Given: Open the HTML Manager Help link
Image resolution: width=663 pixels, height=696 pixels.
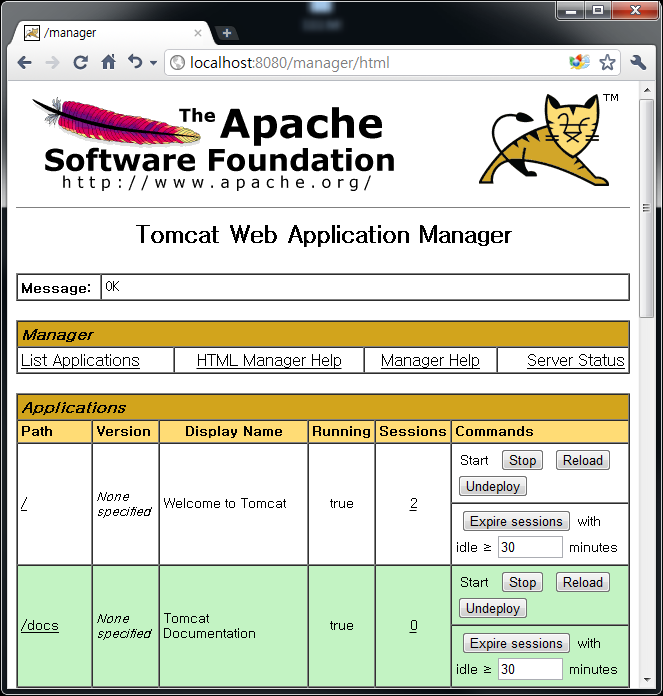Looking at the screenshot, I should pos(269,360).
